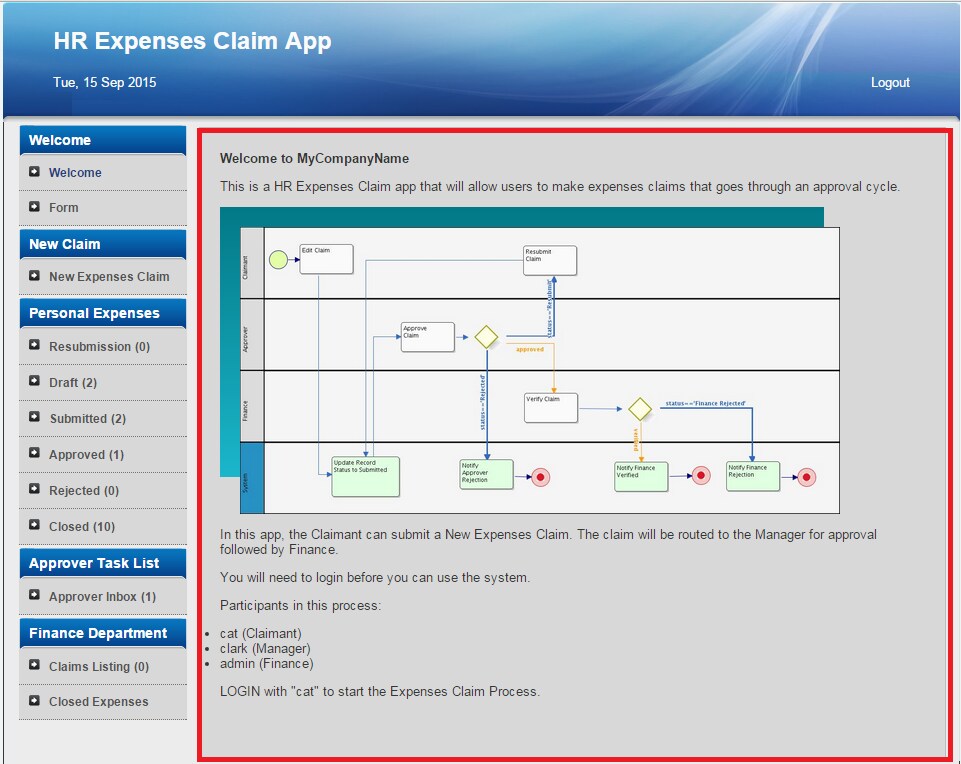Open the New Expenses Claim form link

point(109,277)
